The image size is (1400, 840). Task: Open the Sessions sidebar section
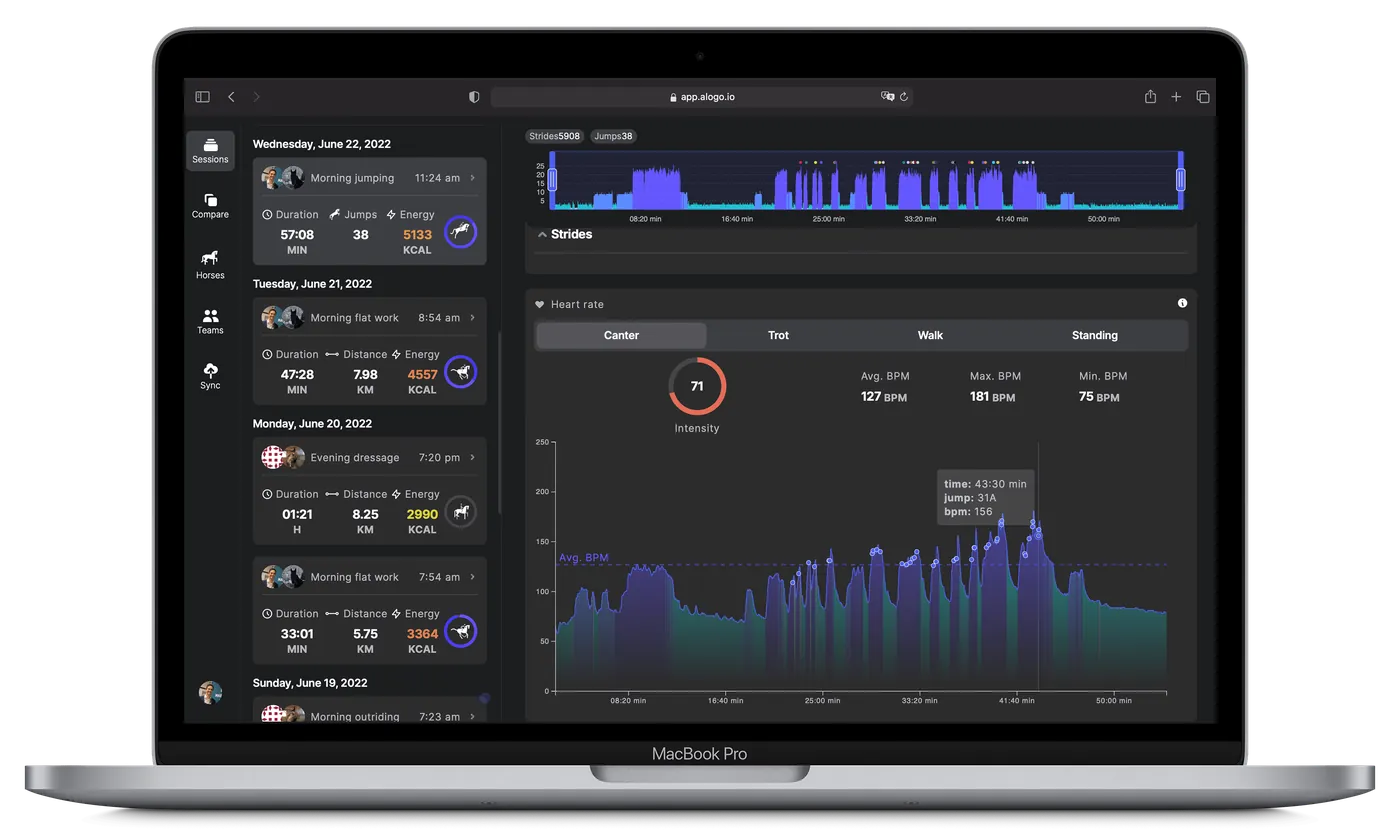click(x=210, y=150)
